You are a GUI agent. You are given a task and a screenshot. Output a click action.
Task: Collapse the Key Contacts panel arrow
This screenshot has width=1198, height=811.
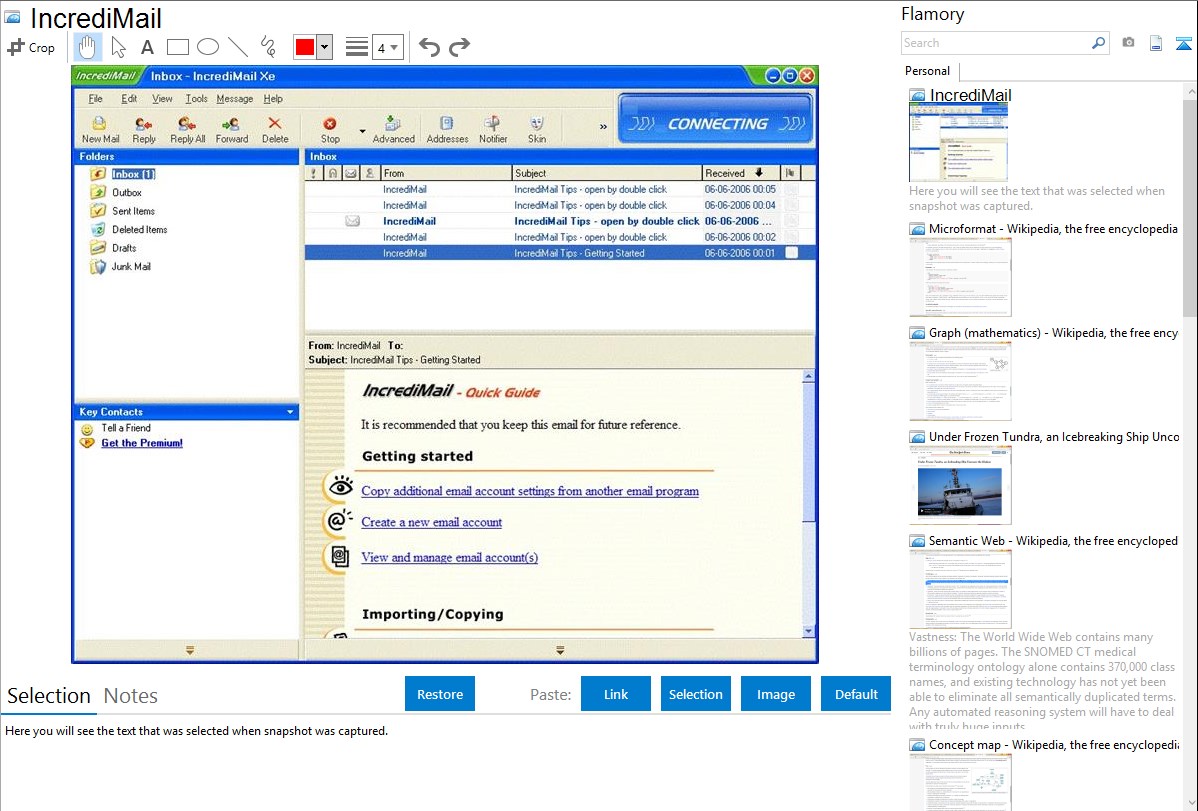[x=290, y=412]
